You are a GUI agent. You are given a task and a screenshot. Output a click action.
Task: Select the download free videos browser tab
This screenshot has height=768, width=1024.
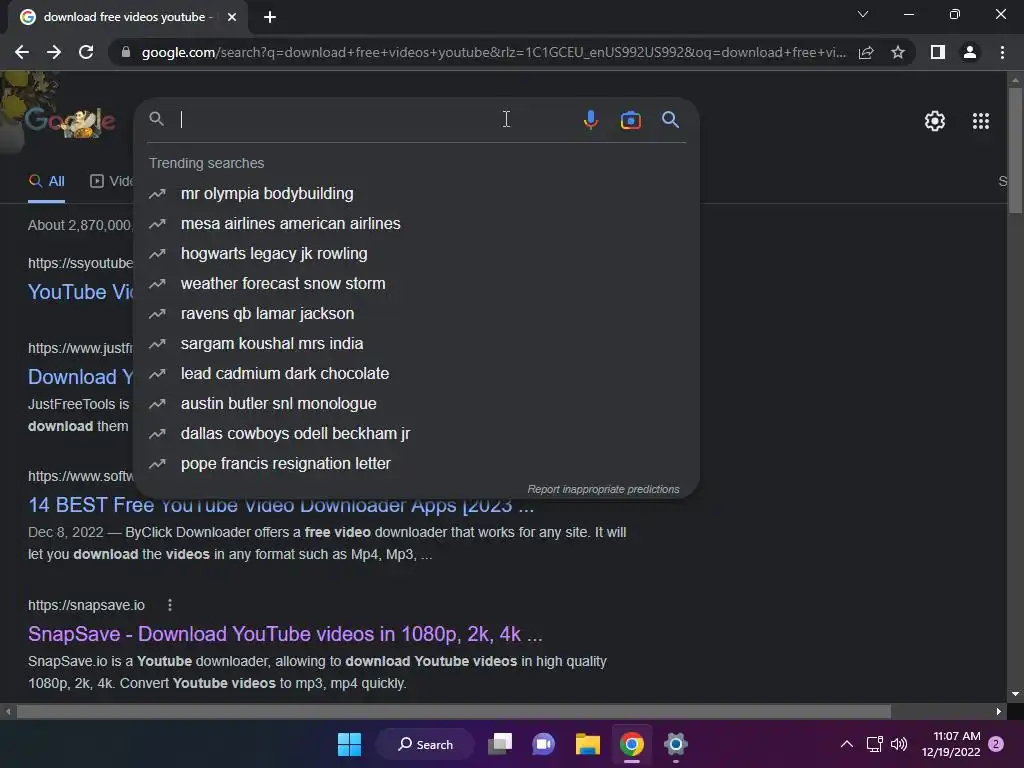click(x=128, y=17)
